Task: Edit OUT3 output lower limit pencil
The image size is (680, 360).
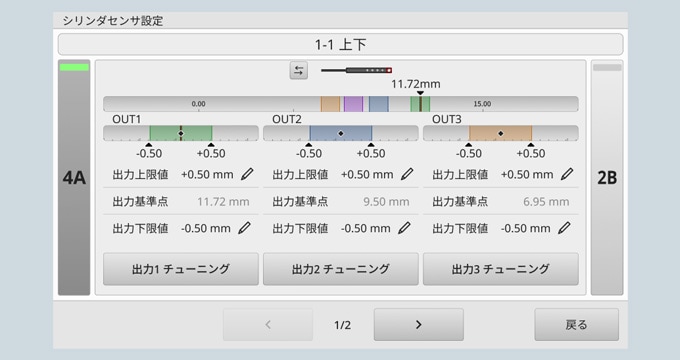Action: [564, 228]
